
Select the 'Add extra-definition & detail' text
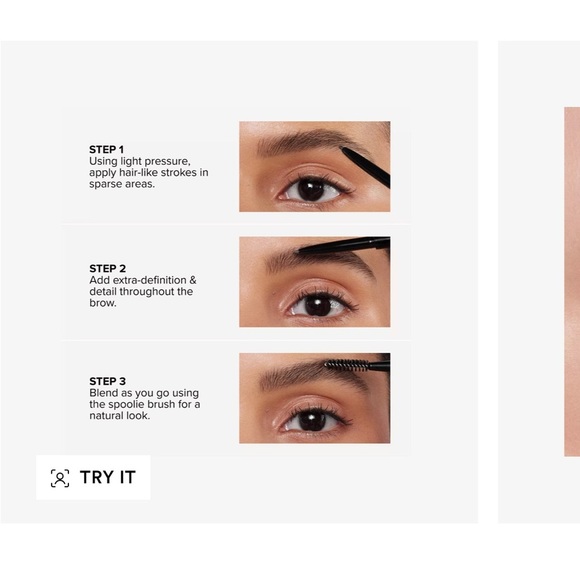[x=142, y=286]
